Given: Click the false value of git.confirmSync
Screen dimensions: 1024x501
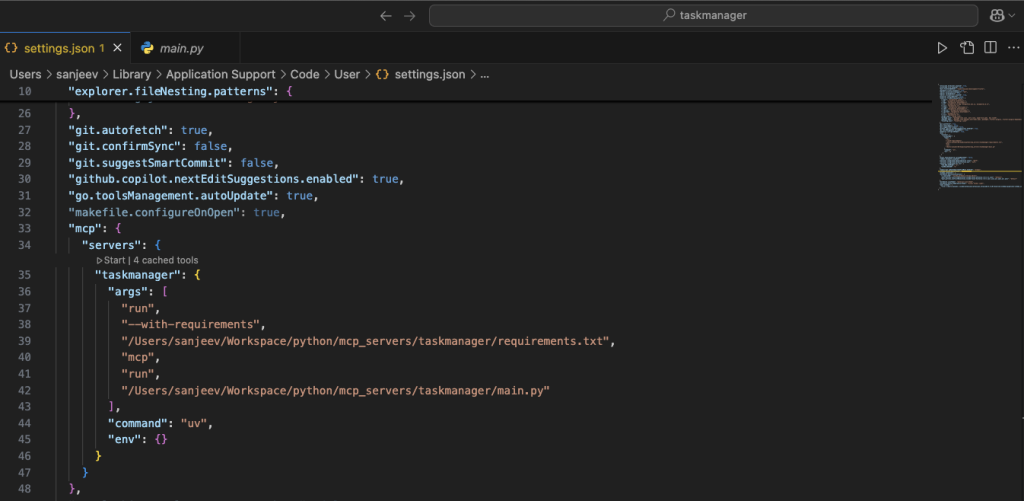Looking at the screenshot, I should 209,146.
